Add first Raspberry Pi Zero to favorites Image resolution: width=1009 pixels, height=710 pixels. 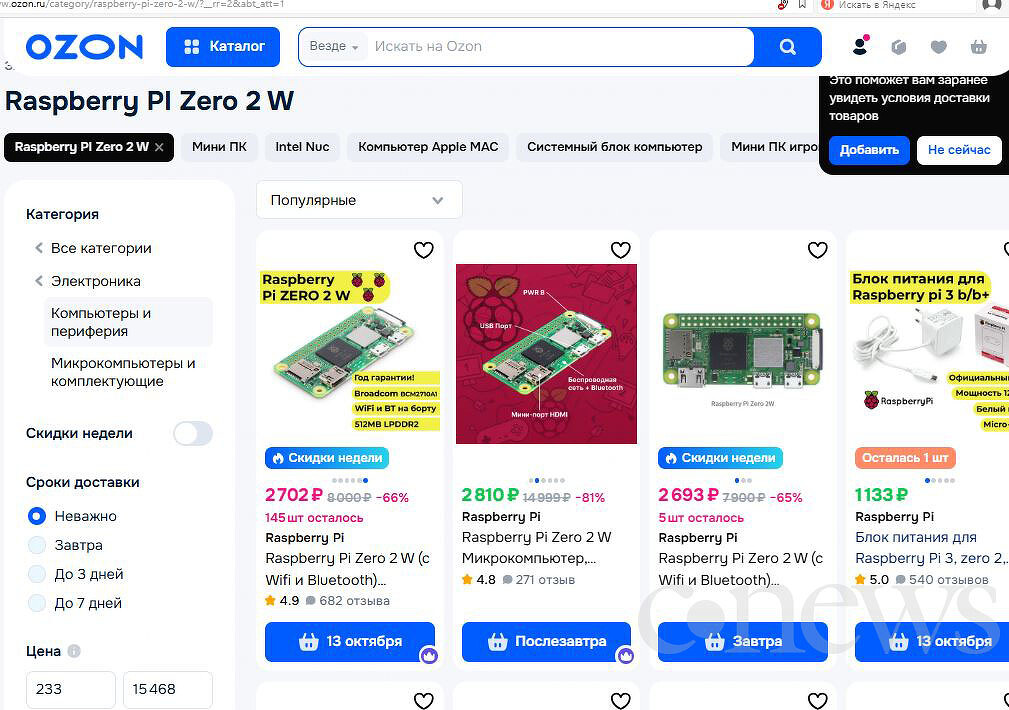coord(423,250)
